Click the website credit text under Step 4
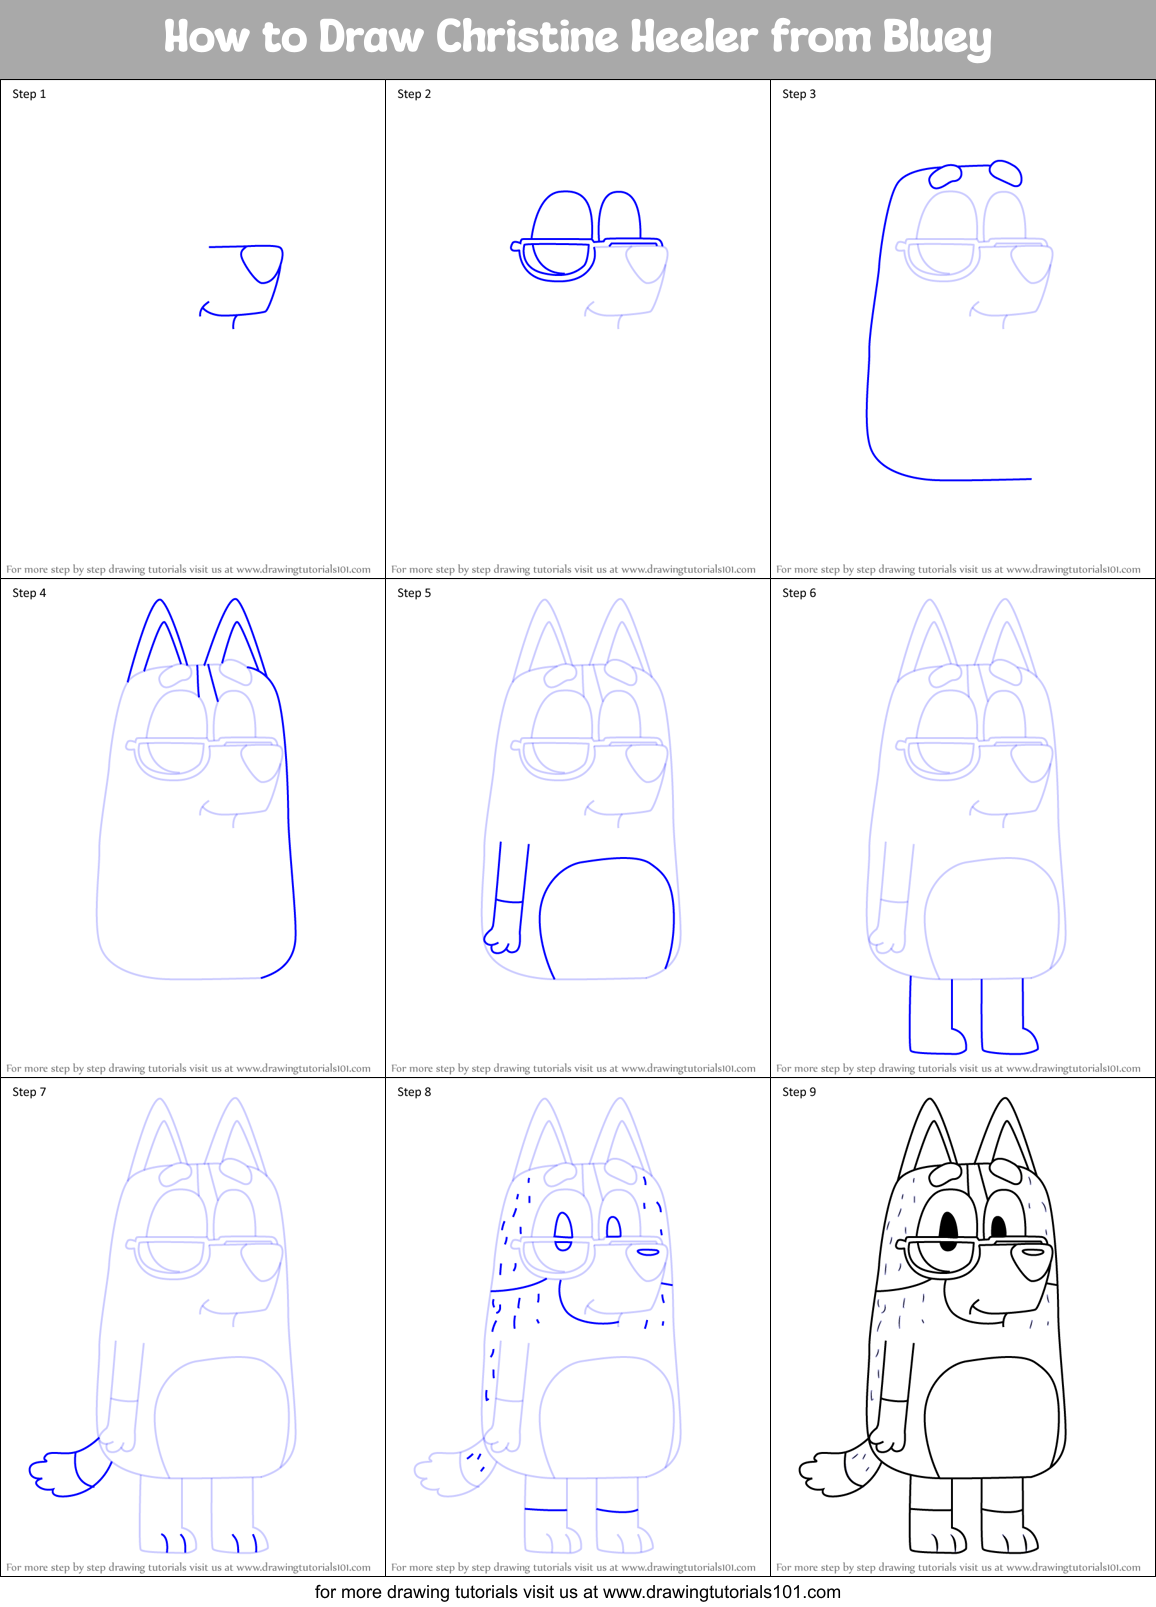This screenshot has width=1156, height=1607. coord(188,1068)
